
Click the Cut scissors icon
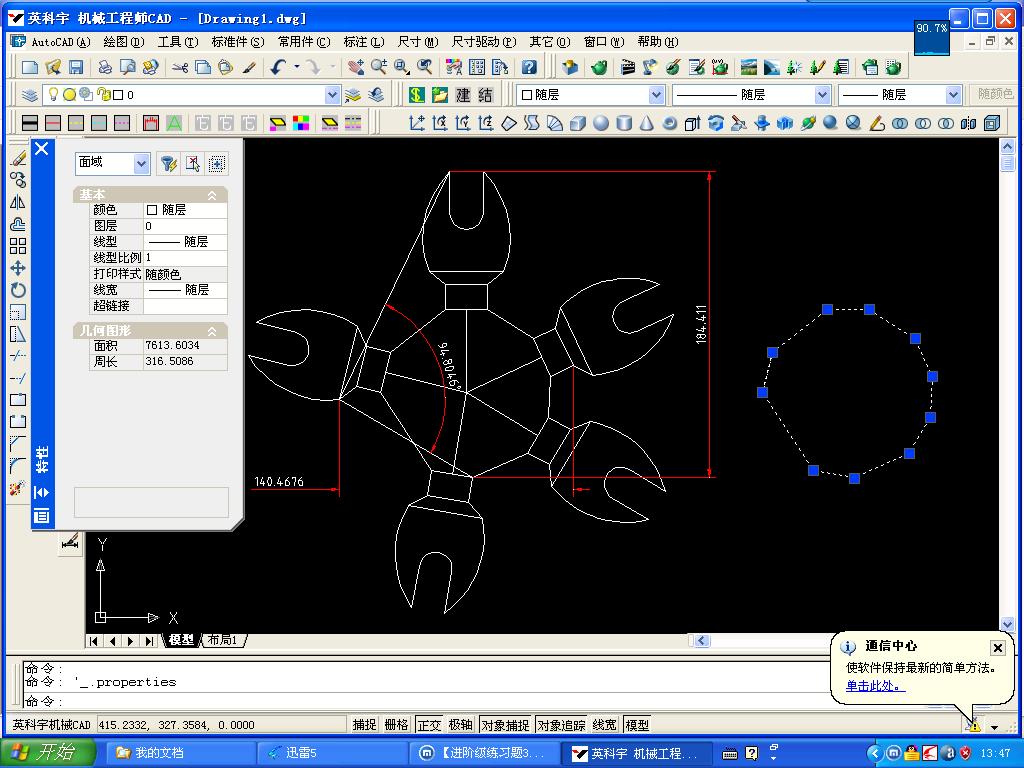coord(180,67)
